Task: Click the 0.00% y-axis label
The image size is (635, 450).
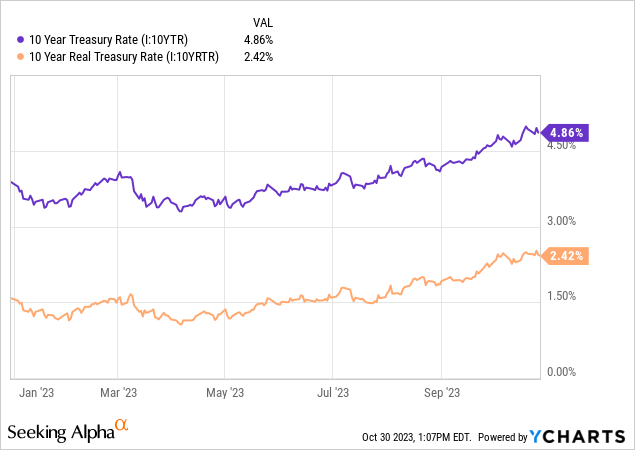Action: click(560, 372)
